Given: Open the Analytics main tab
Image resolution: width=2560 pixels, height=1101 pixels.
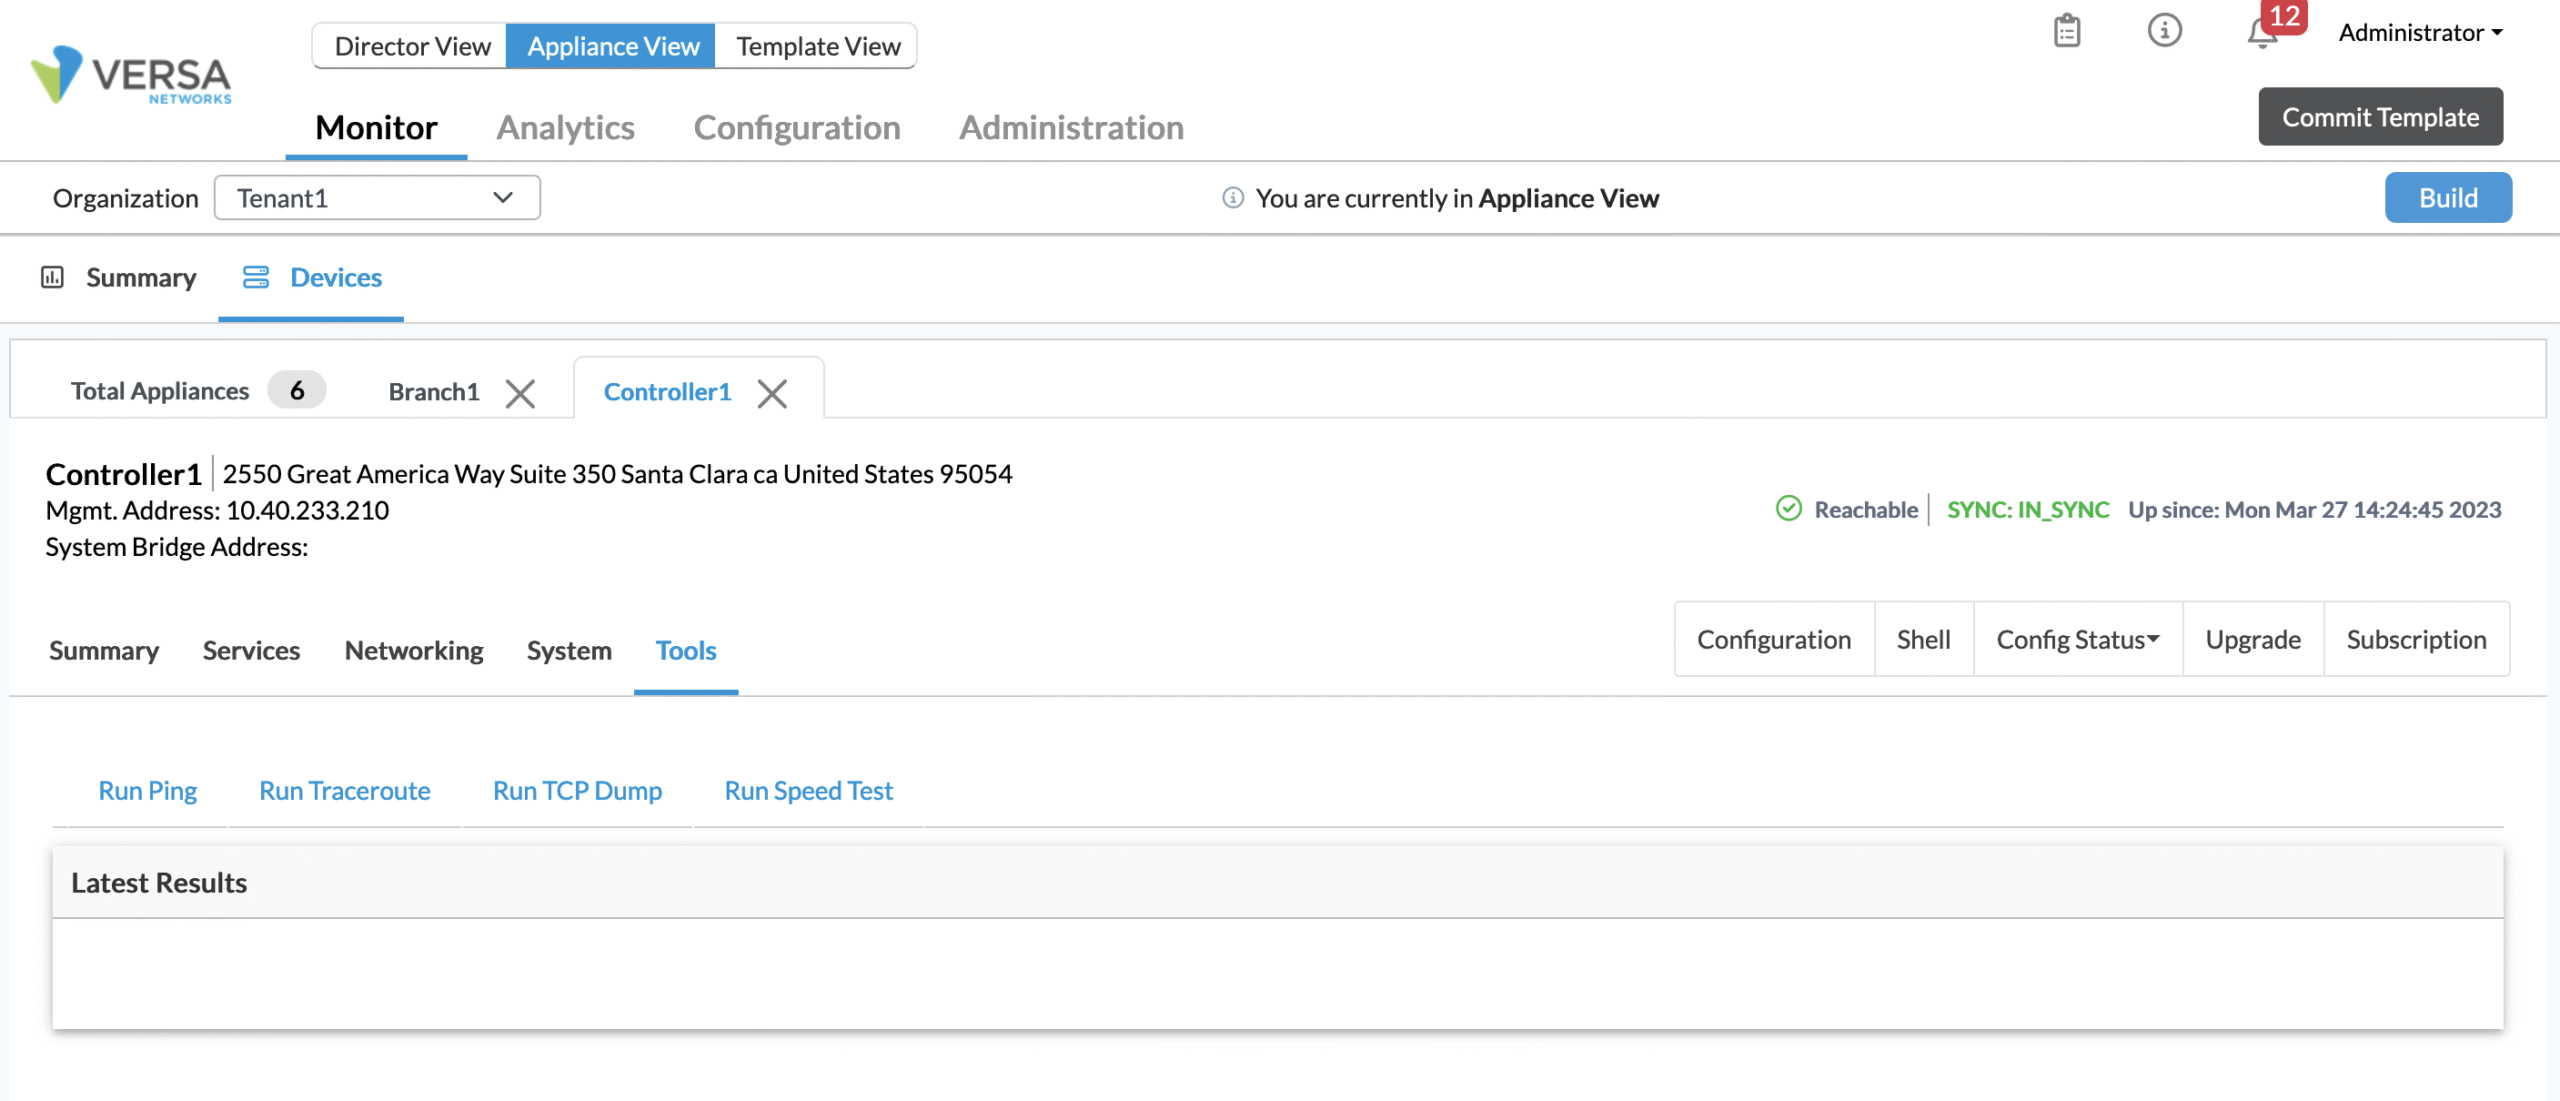Looking at the screenshot, I should pyautogui.click(x=565, y=128).
